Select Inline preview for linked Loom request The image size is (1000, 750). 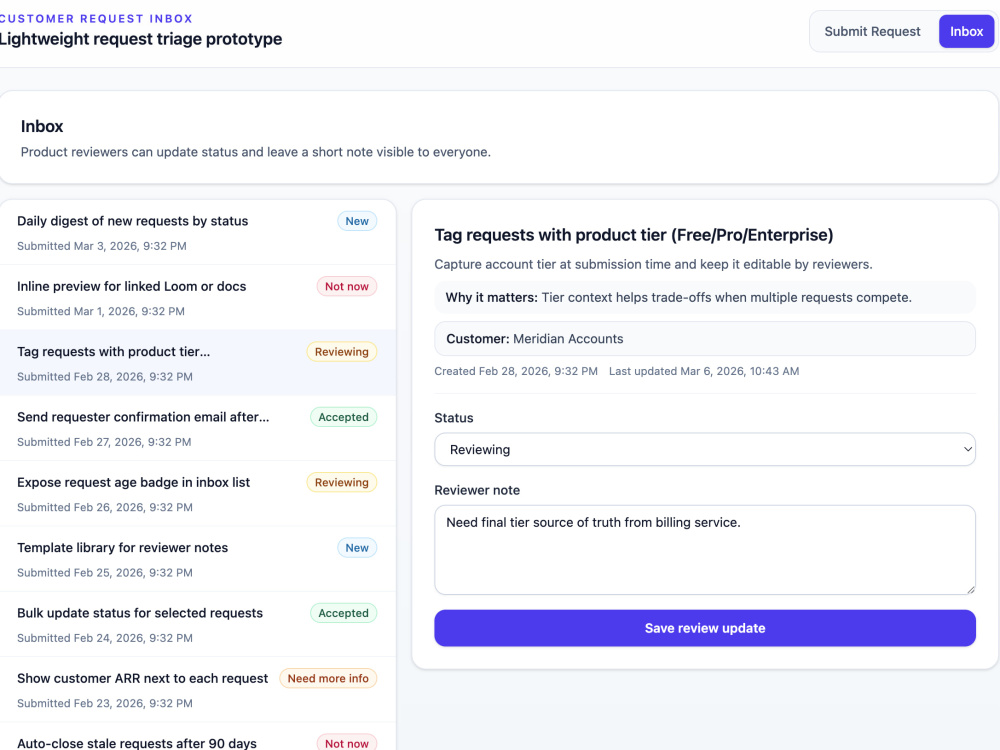pos(198,298)
